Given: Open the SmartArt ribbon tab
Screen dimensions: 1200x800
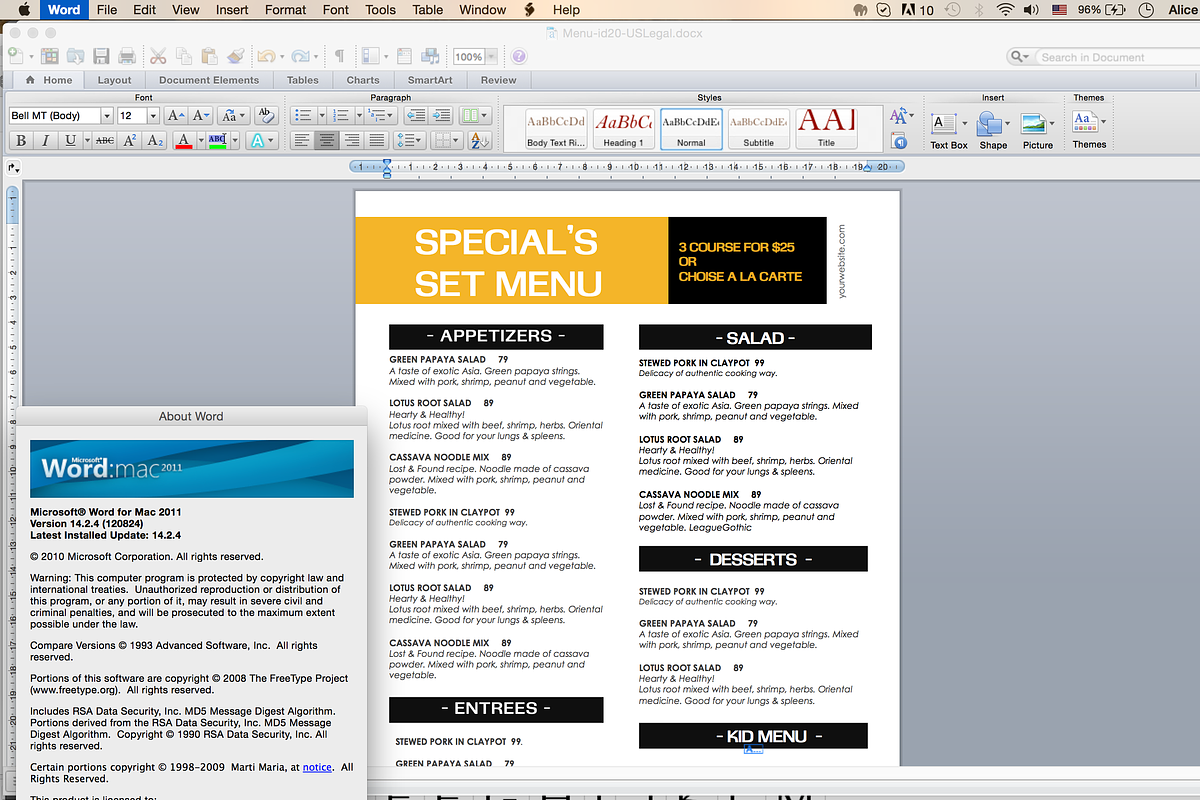Looking at the screenshot, I should coord(430,80).
